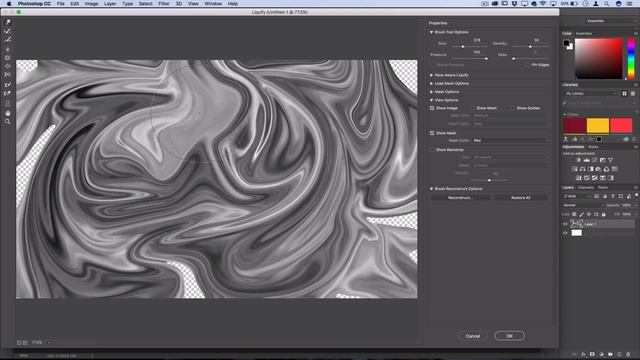640x360 pixels.
Task: Enable the Pin Edges checkbox
Action: tap(527, 65)
